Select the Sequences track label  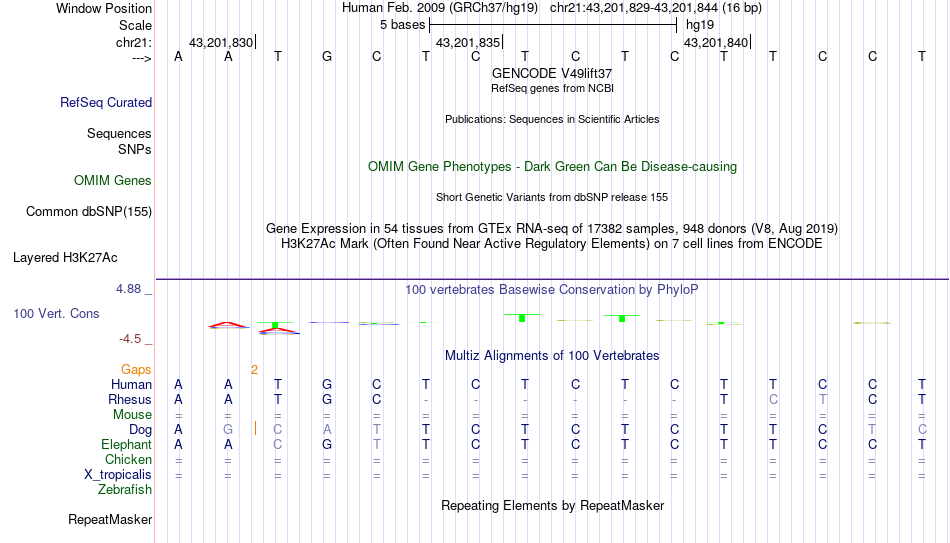[119, 133]
